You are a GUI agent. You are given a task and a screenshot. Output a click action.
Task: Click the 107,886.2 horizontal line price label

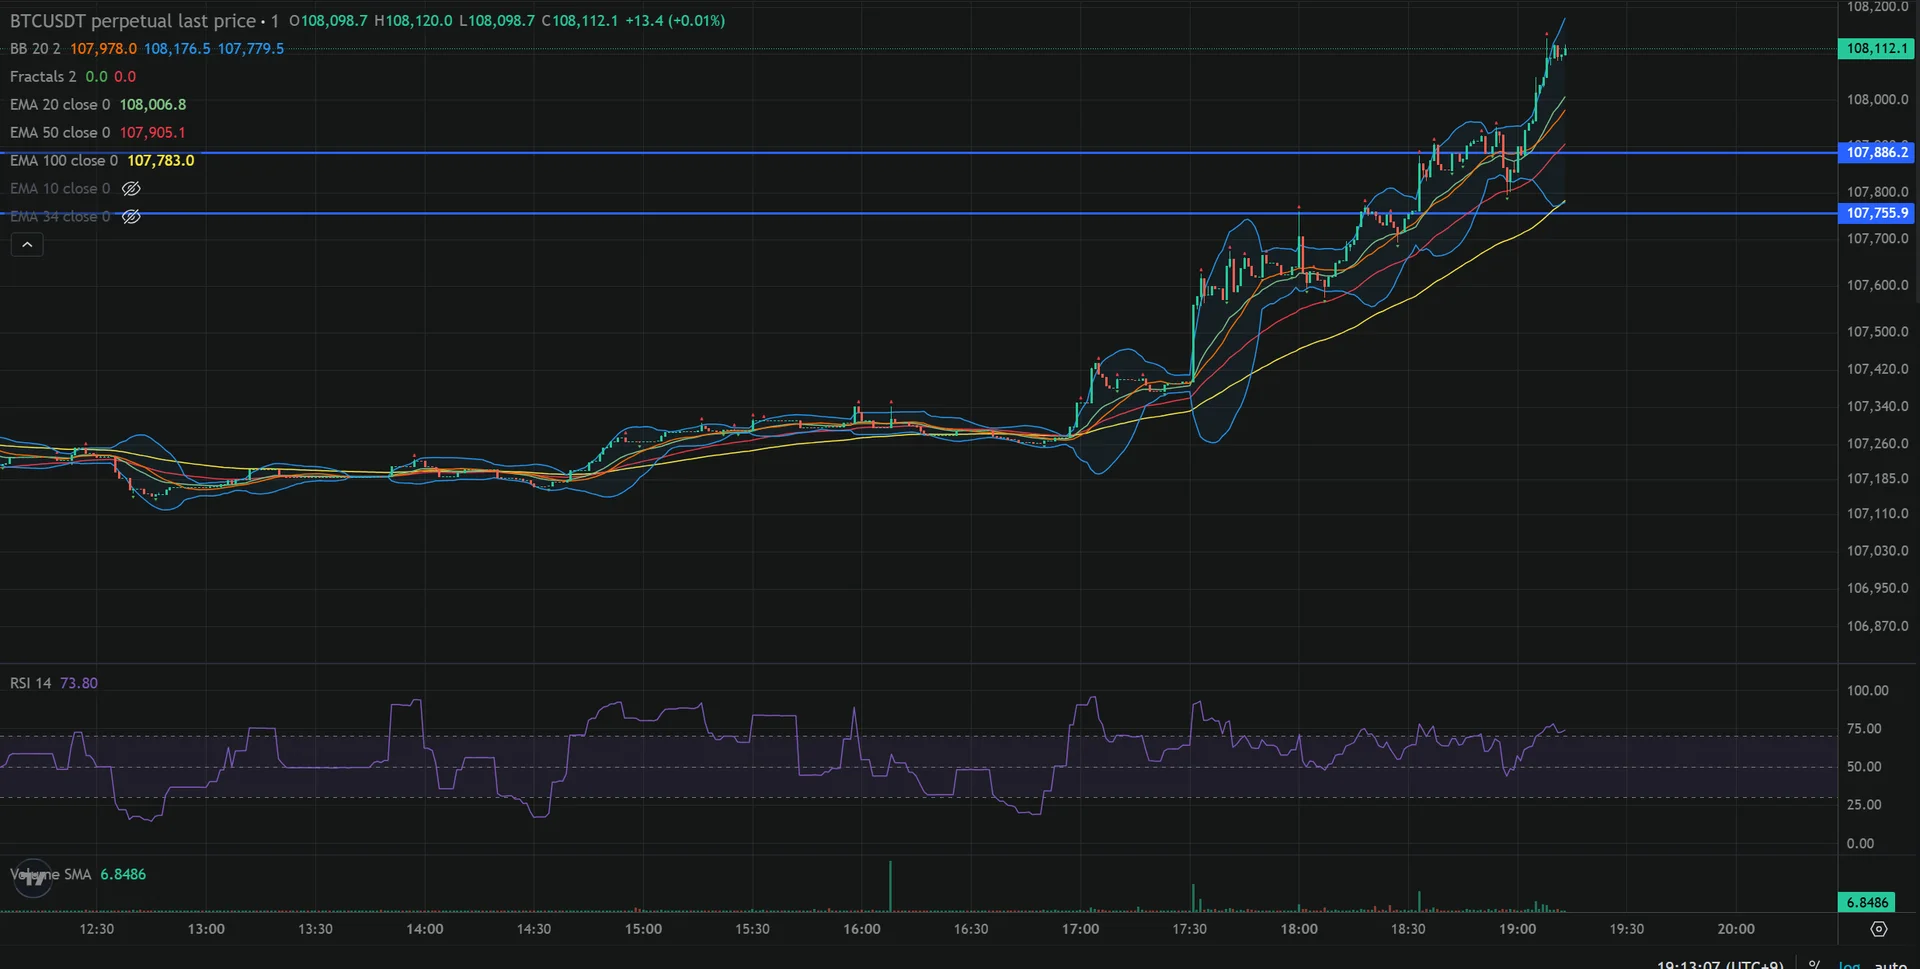(1877, 153)
